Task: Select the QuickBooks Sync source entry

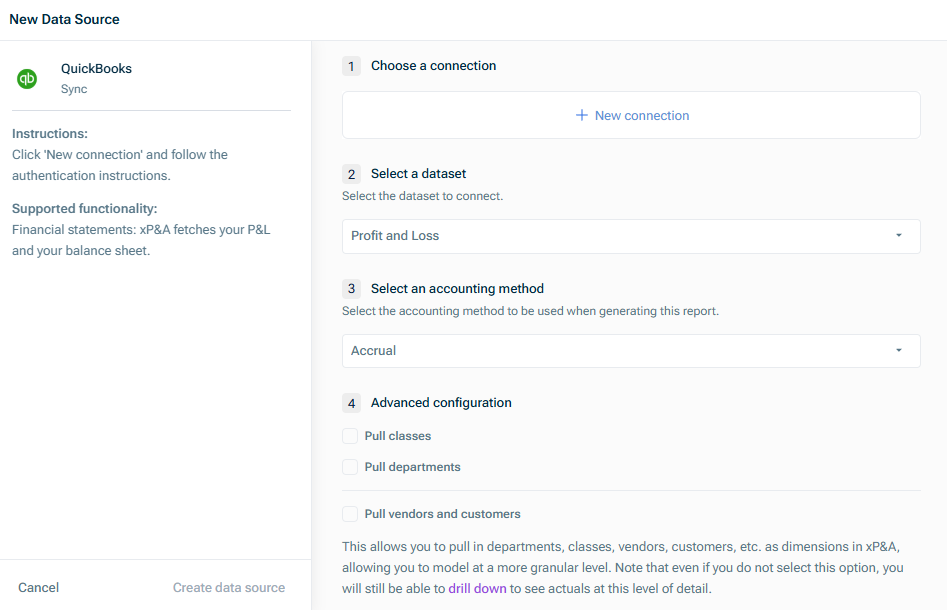Action: tap(96, 78)
